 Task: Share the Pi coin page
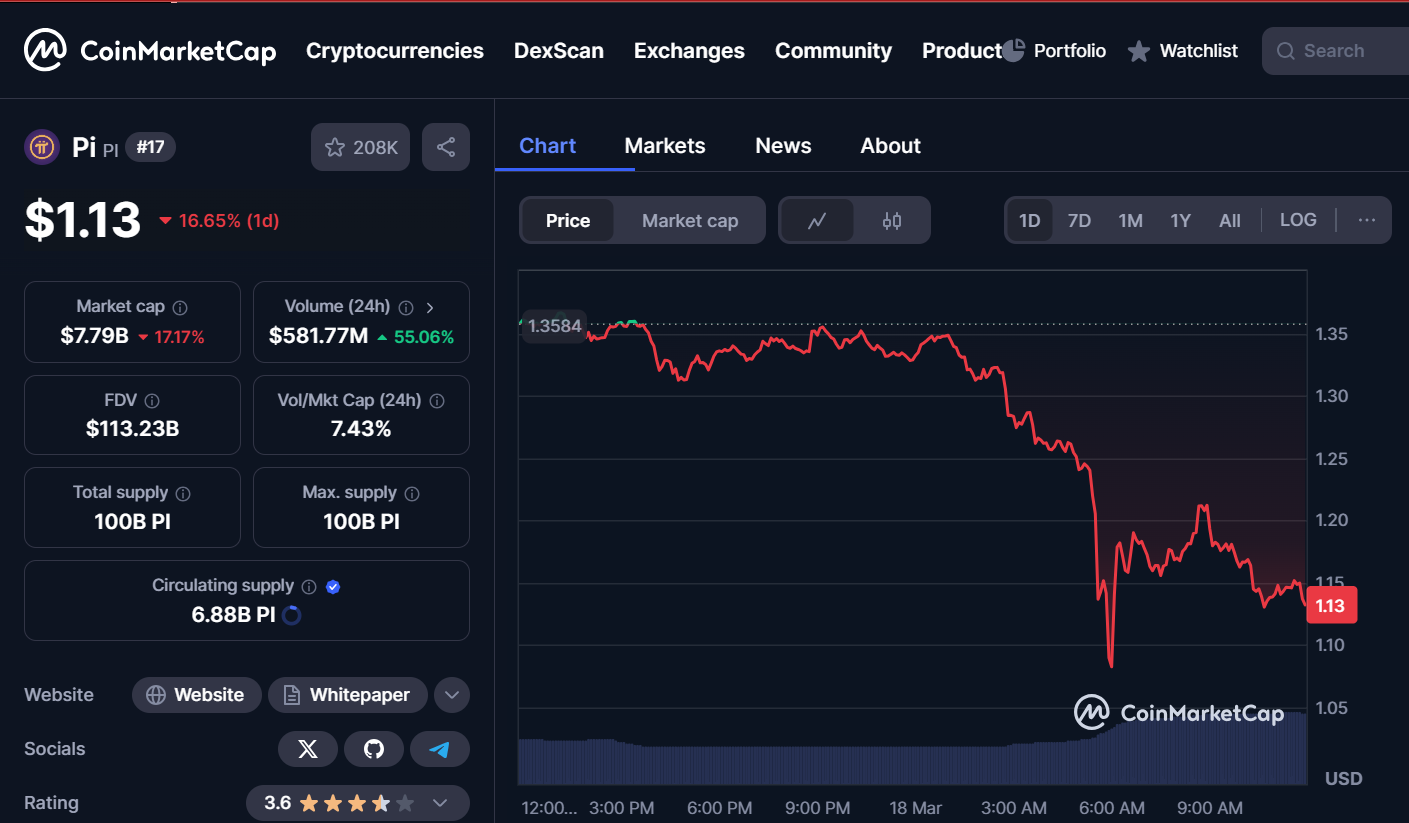pyautogui.click(x=446, y=146)
